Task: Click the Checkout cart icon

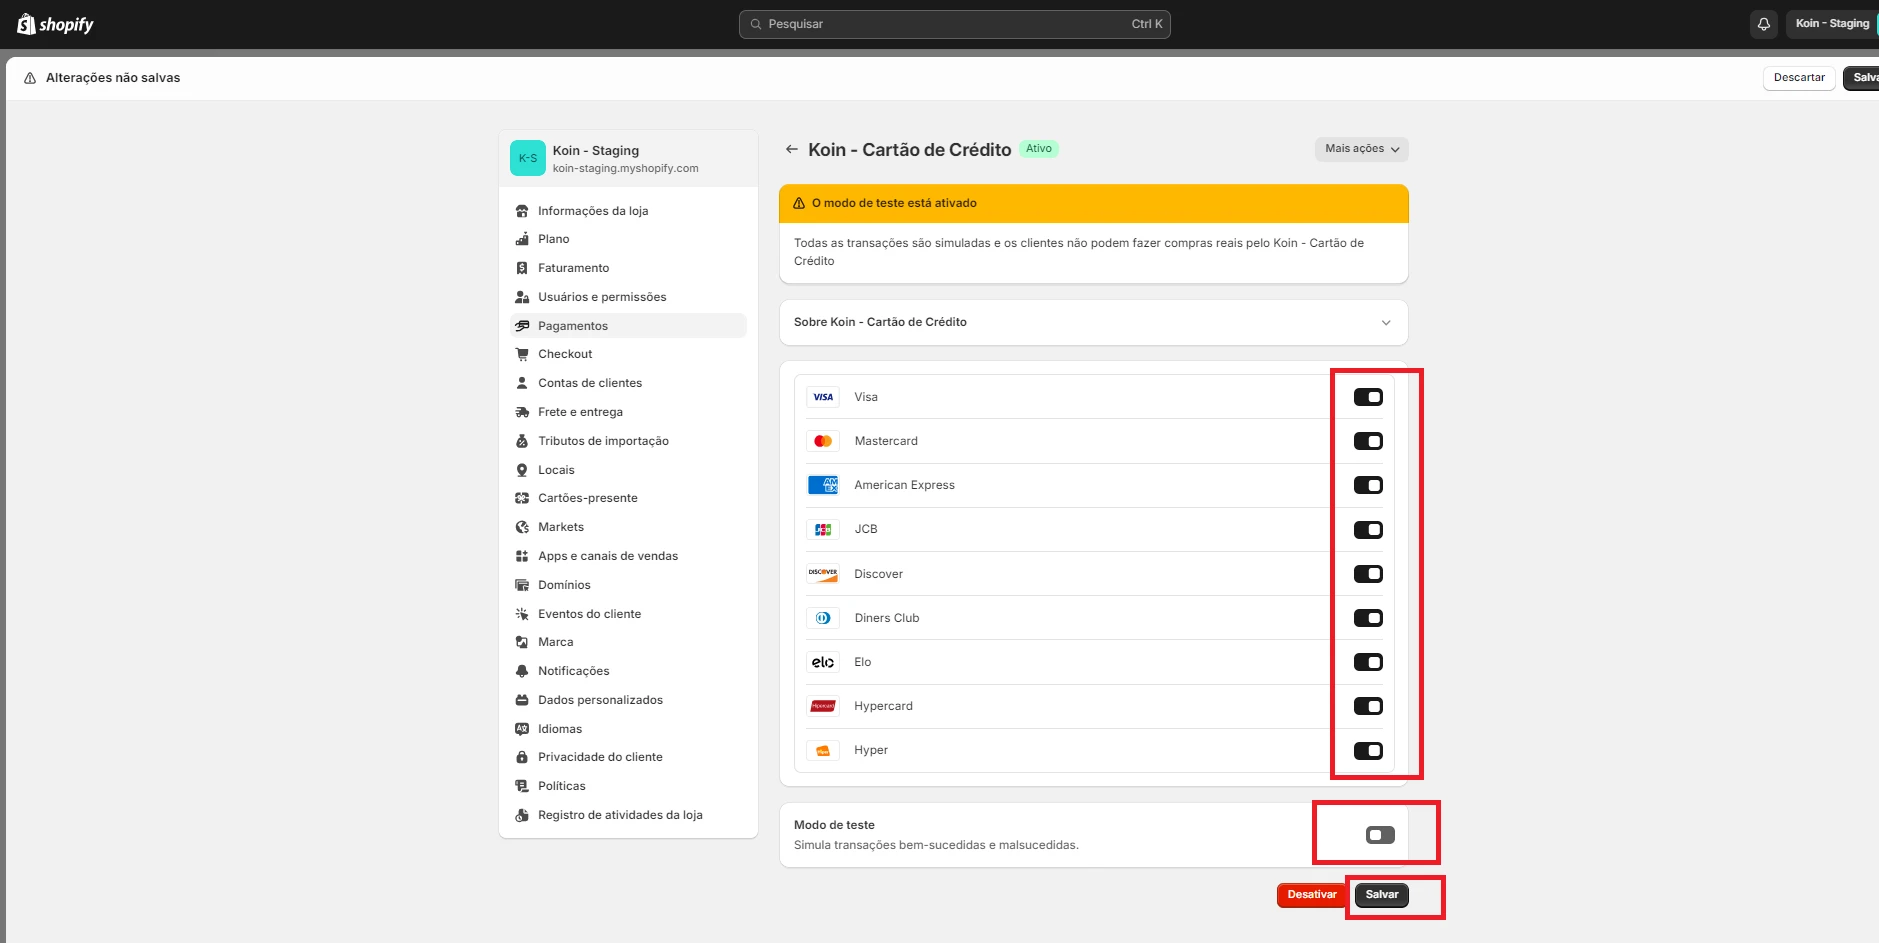Action: coord(522,354)
